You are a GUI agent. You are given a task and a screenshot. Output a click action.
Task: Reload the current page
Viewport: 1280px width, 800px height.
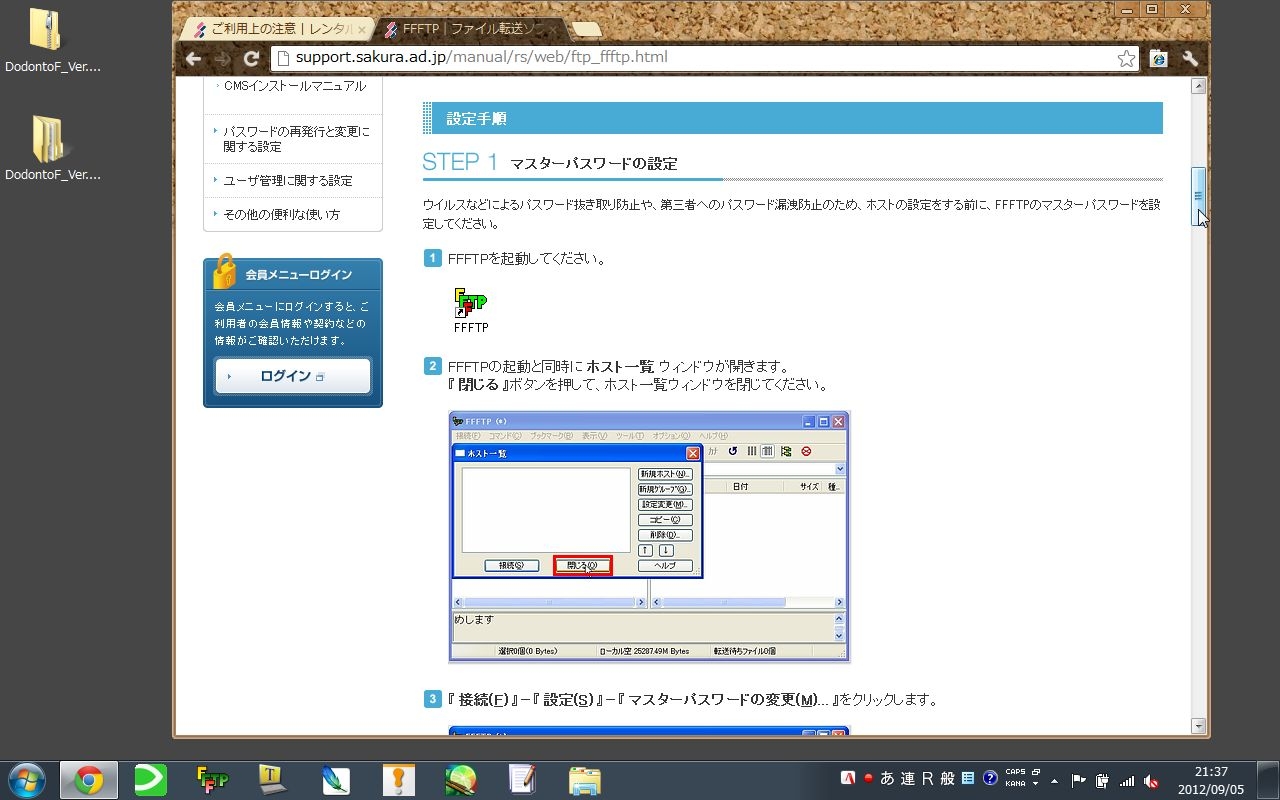(x=251, y=58)
